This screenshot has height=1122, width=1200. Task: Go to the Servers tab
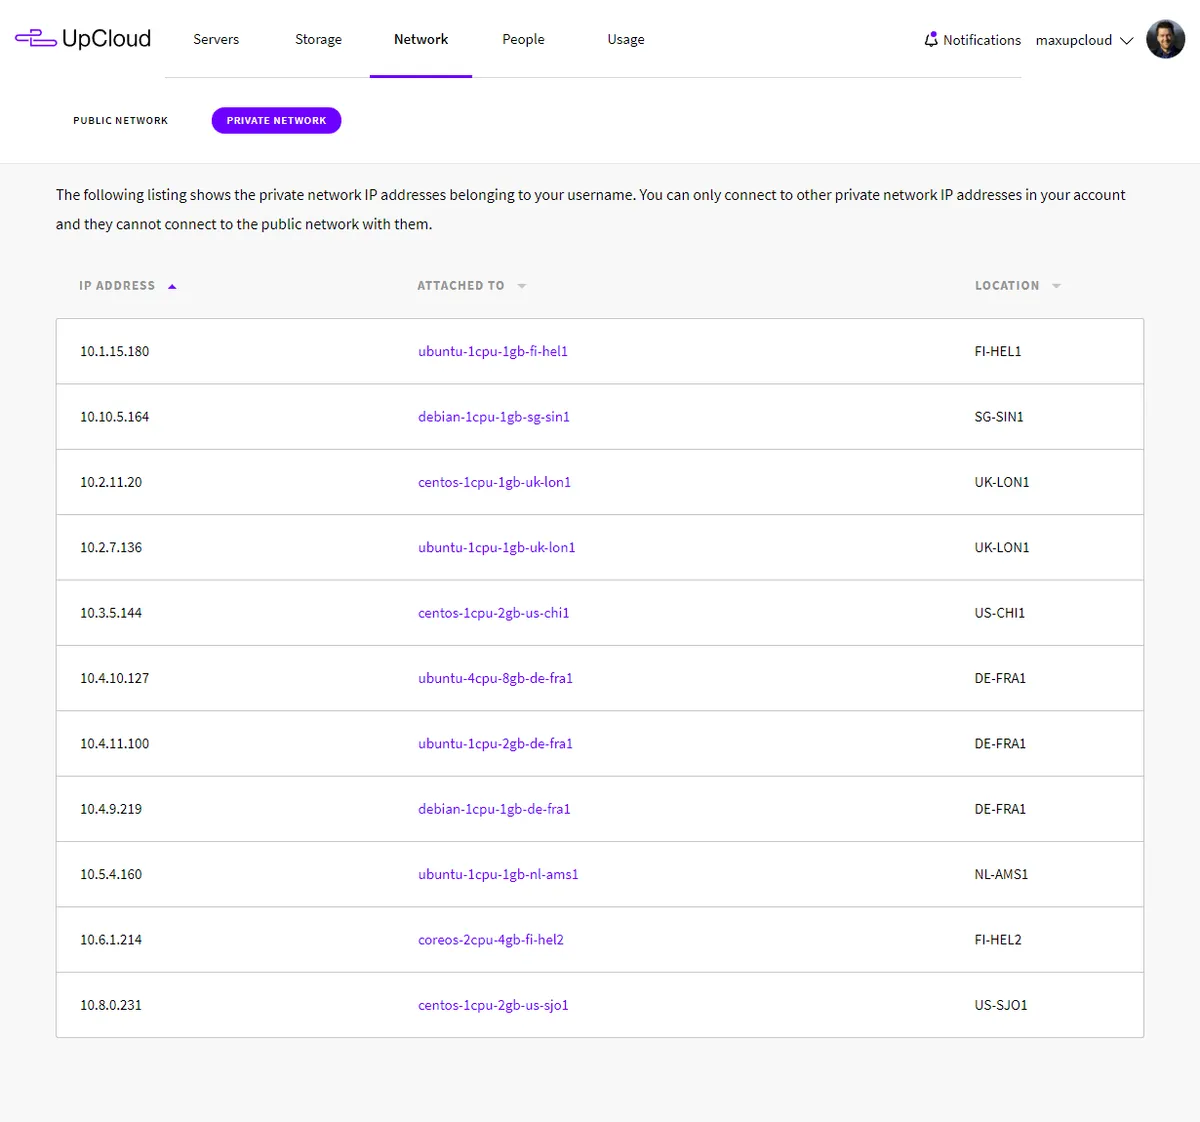[x=216, y=40]
